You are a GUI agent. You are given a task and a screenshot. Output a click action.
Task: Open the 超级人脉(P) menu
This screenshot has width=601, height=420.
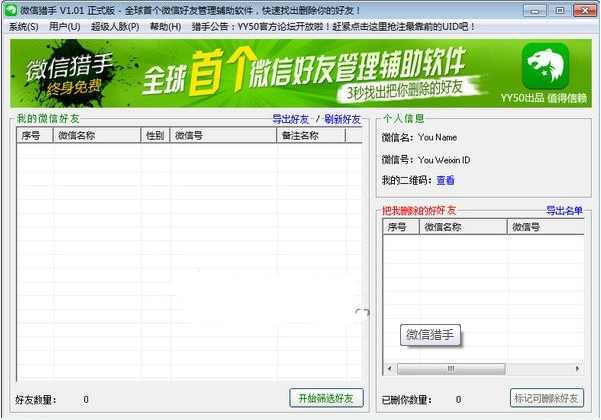[115, 27]
